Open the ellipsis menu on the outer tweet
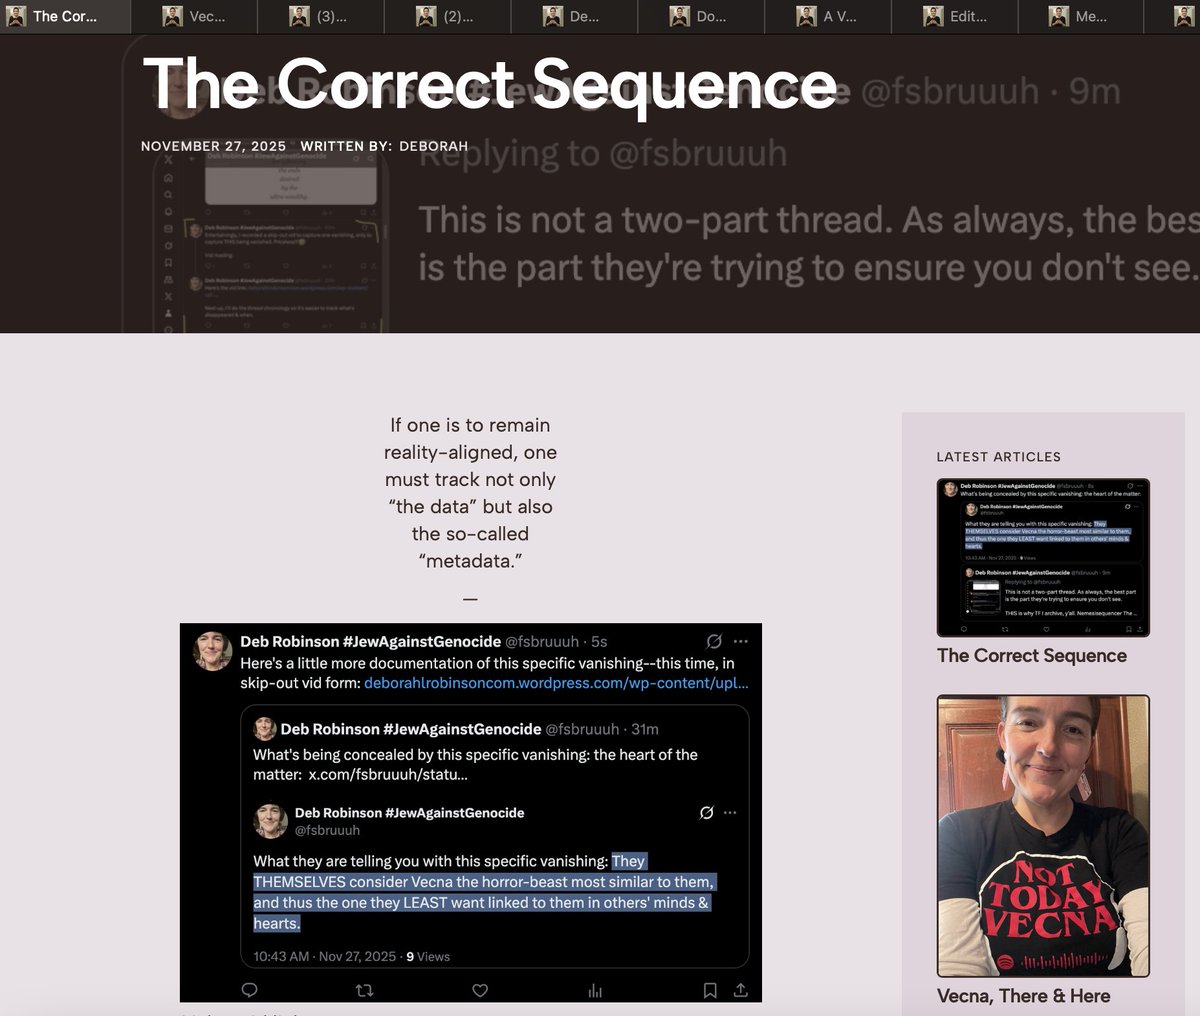 click(739, 641)
